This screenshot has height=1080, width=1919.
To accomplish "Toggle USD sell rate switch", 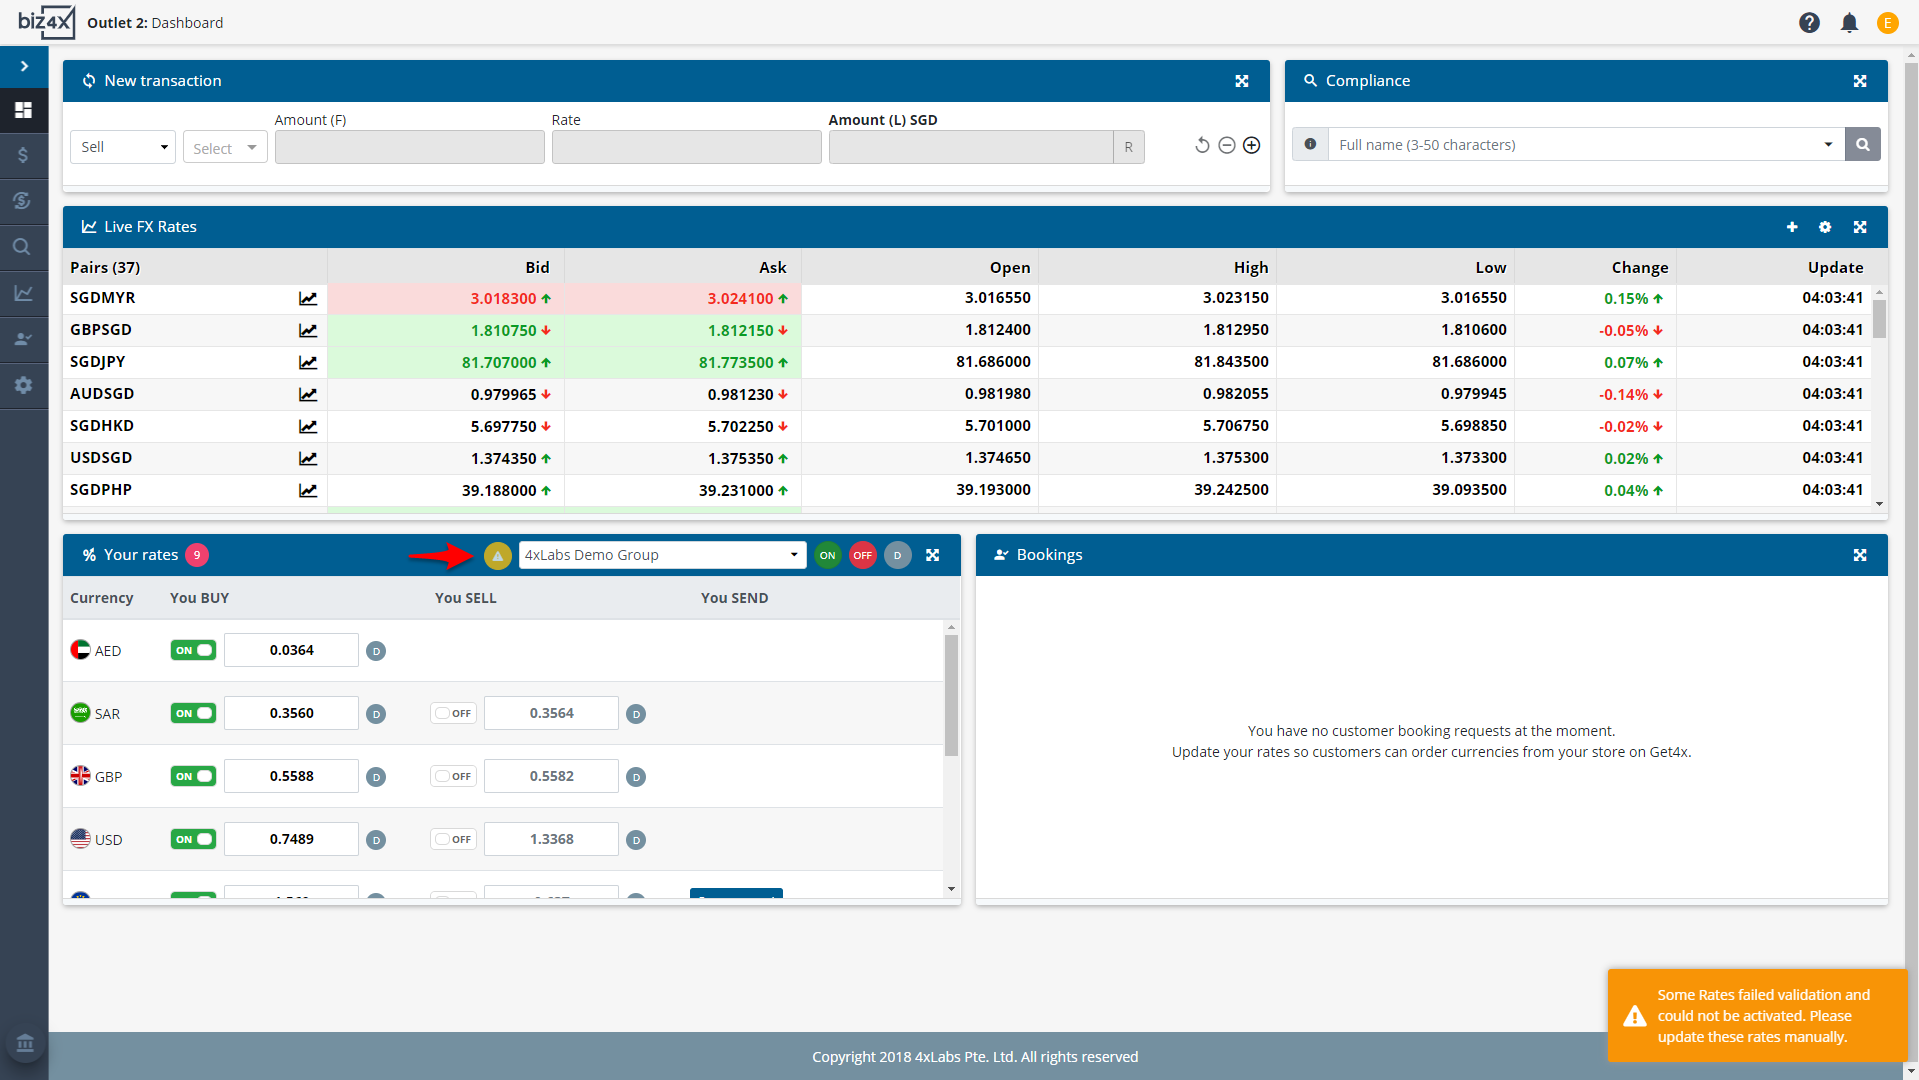I will coord(453,839).
